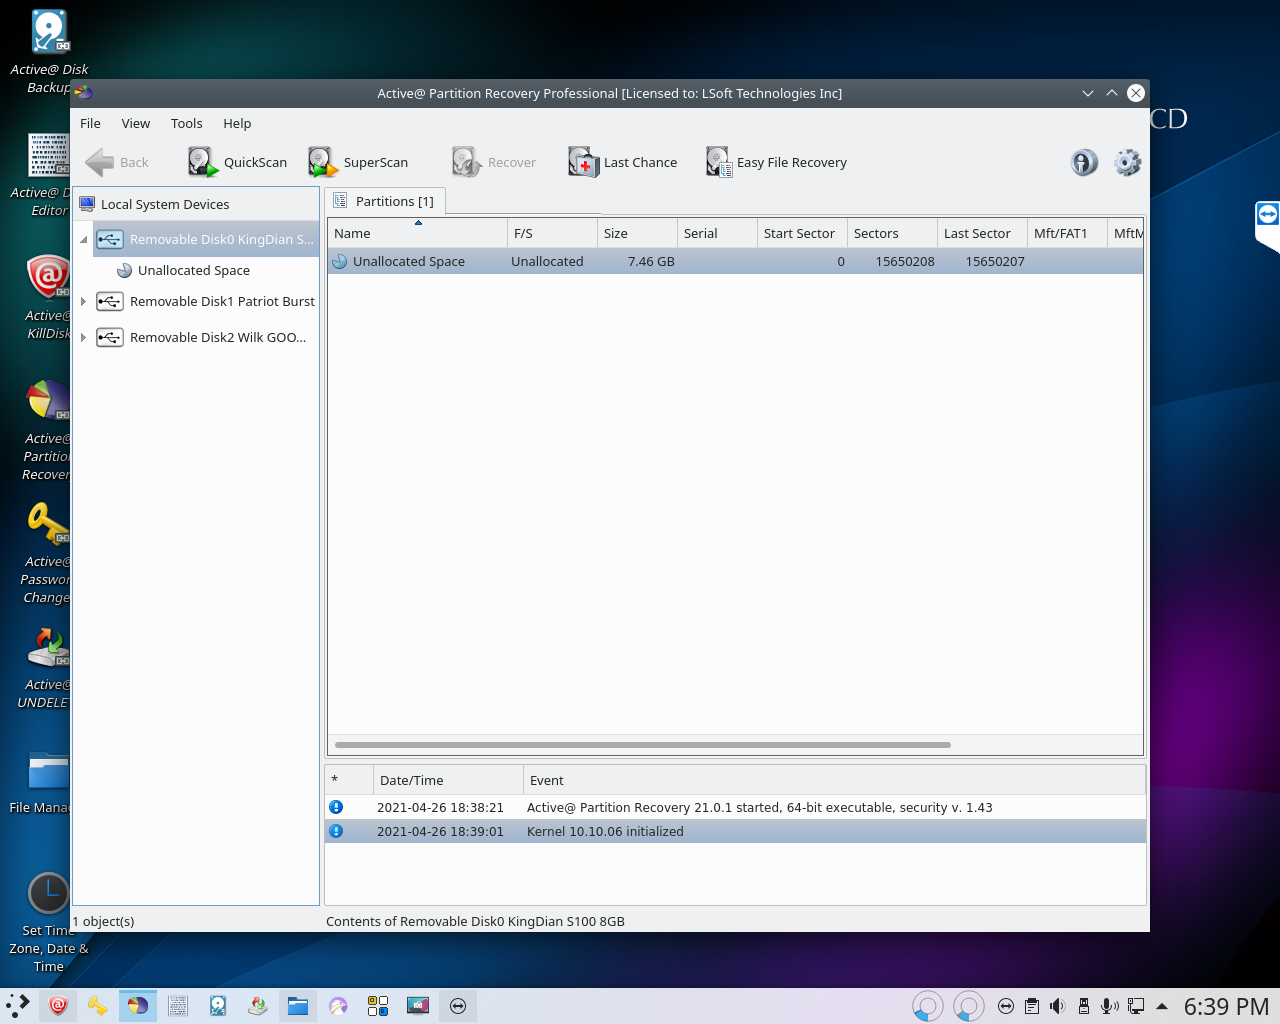The height and width of the screenshot is (1024, 1280).
Task: Click the Sectors column header
Action: (x=892, y=233)
